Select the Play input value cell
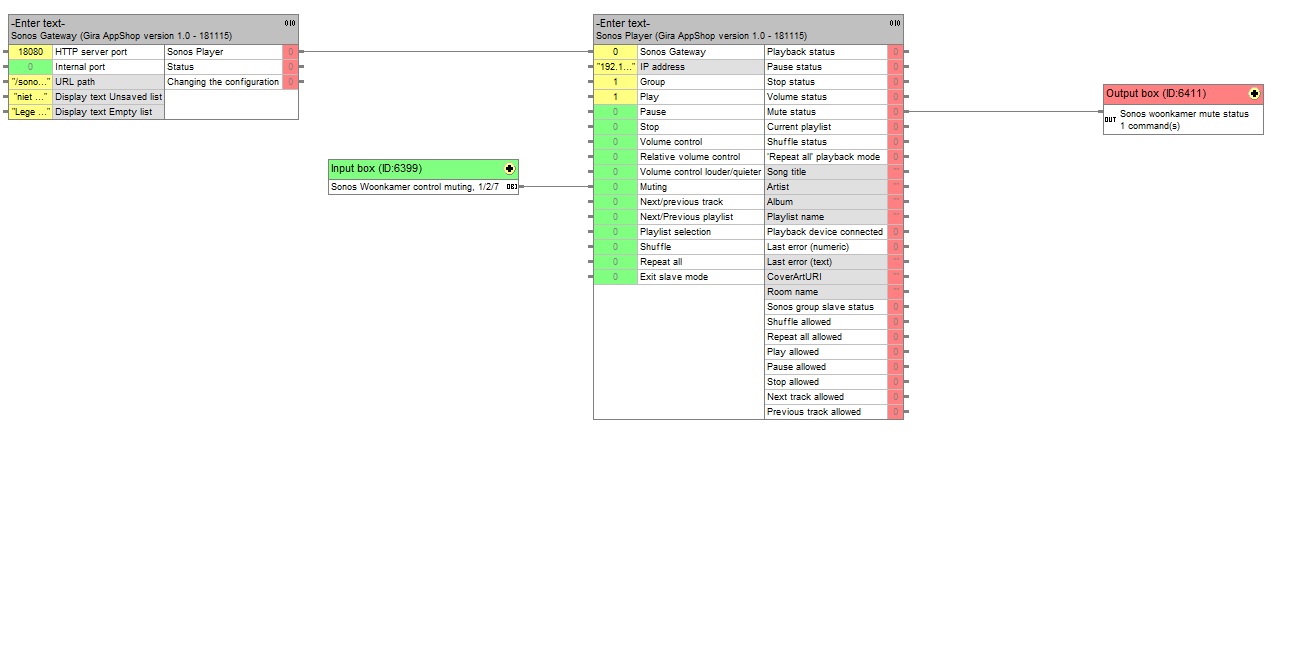The height and width of the screenshot is (648, 1312). coord(616,97)
